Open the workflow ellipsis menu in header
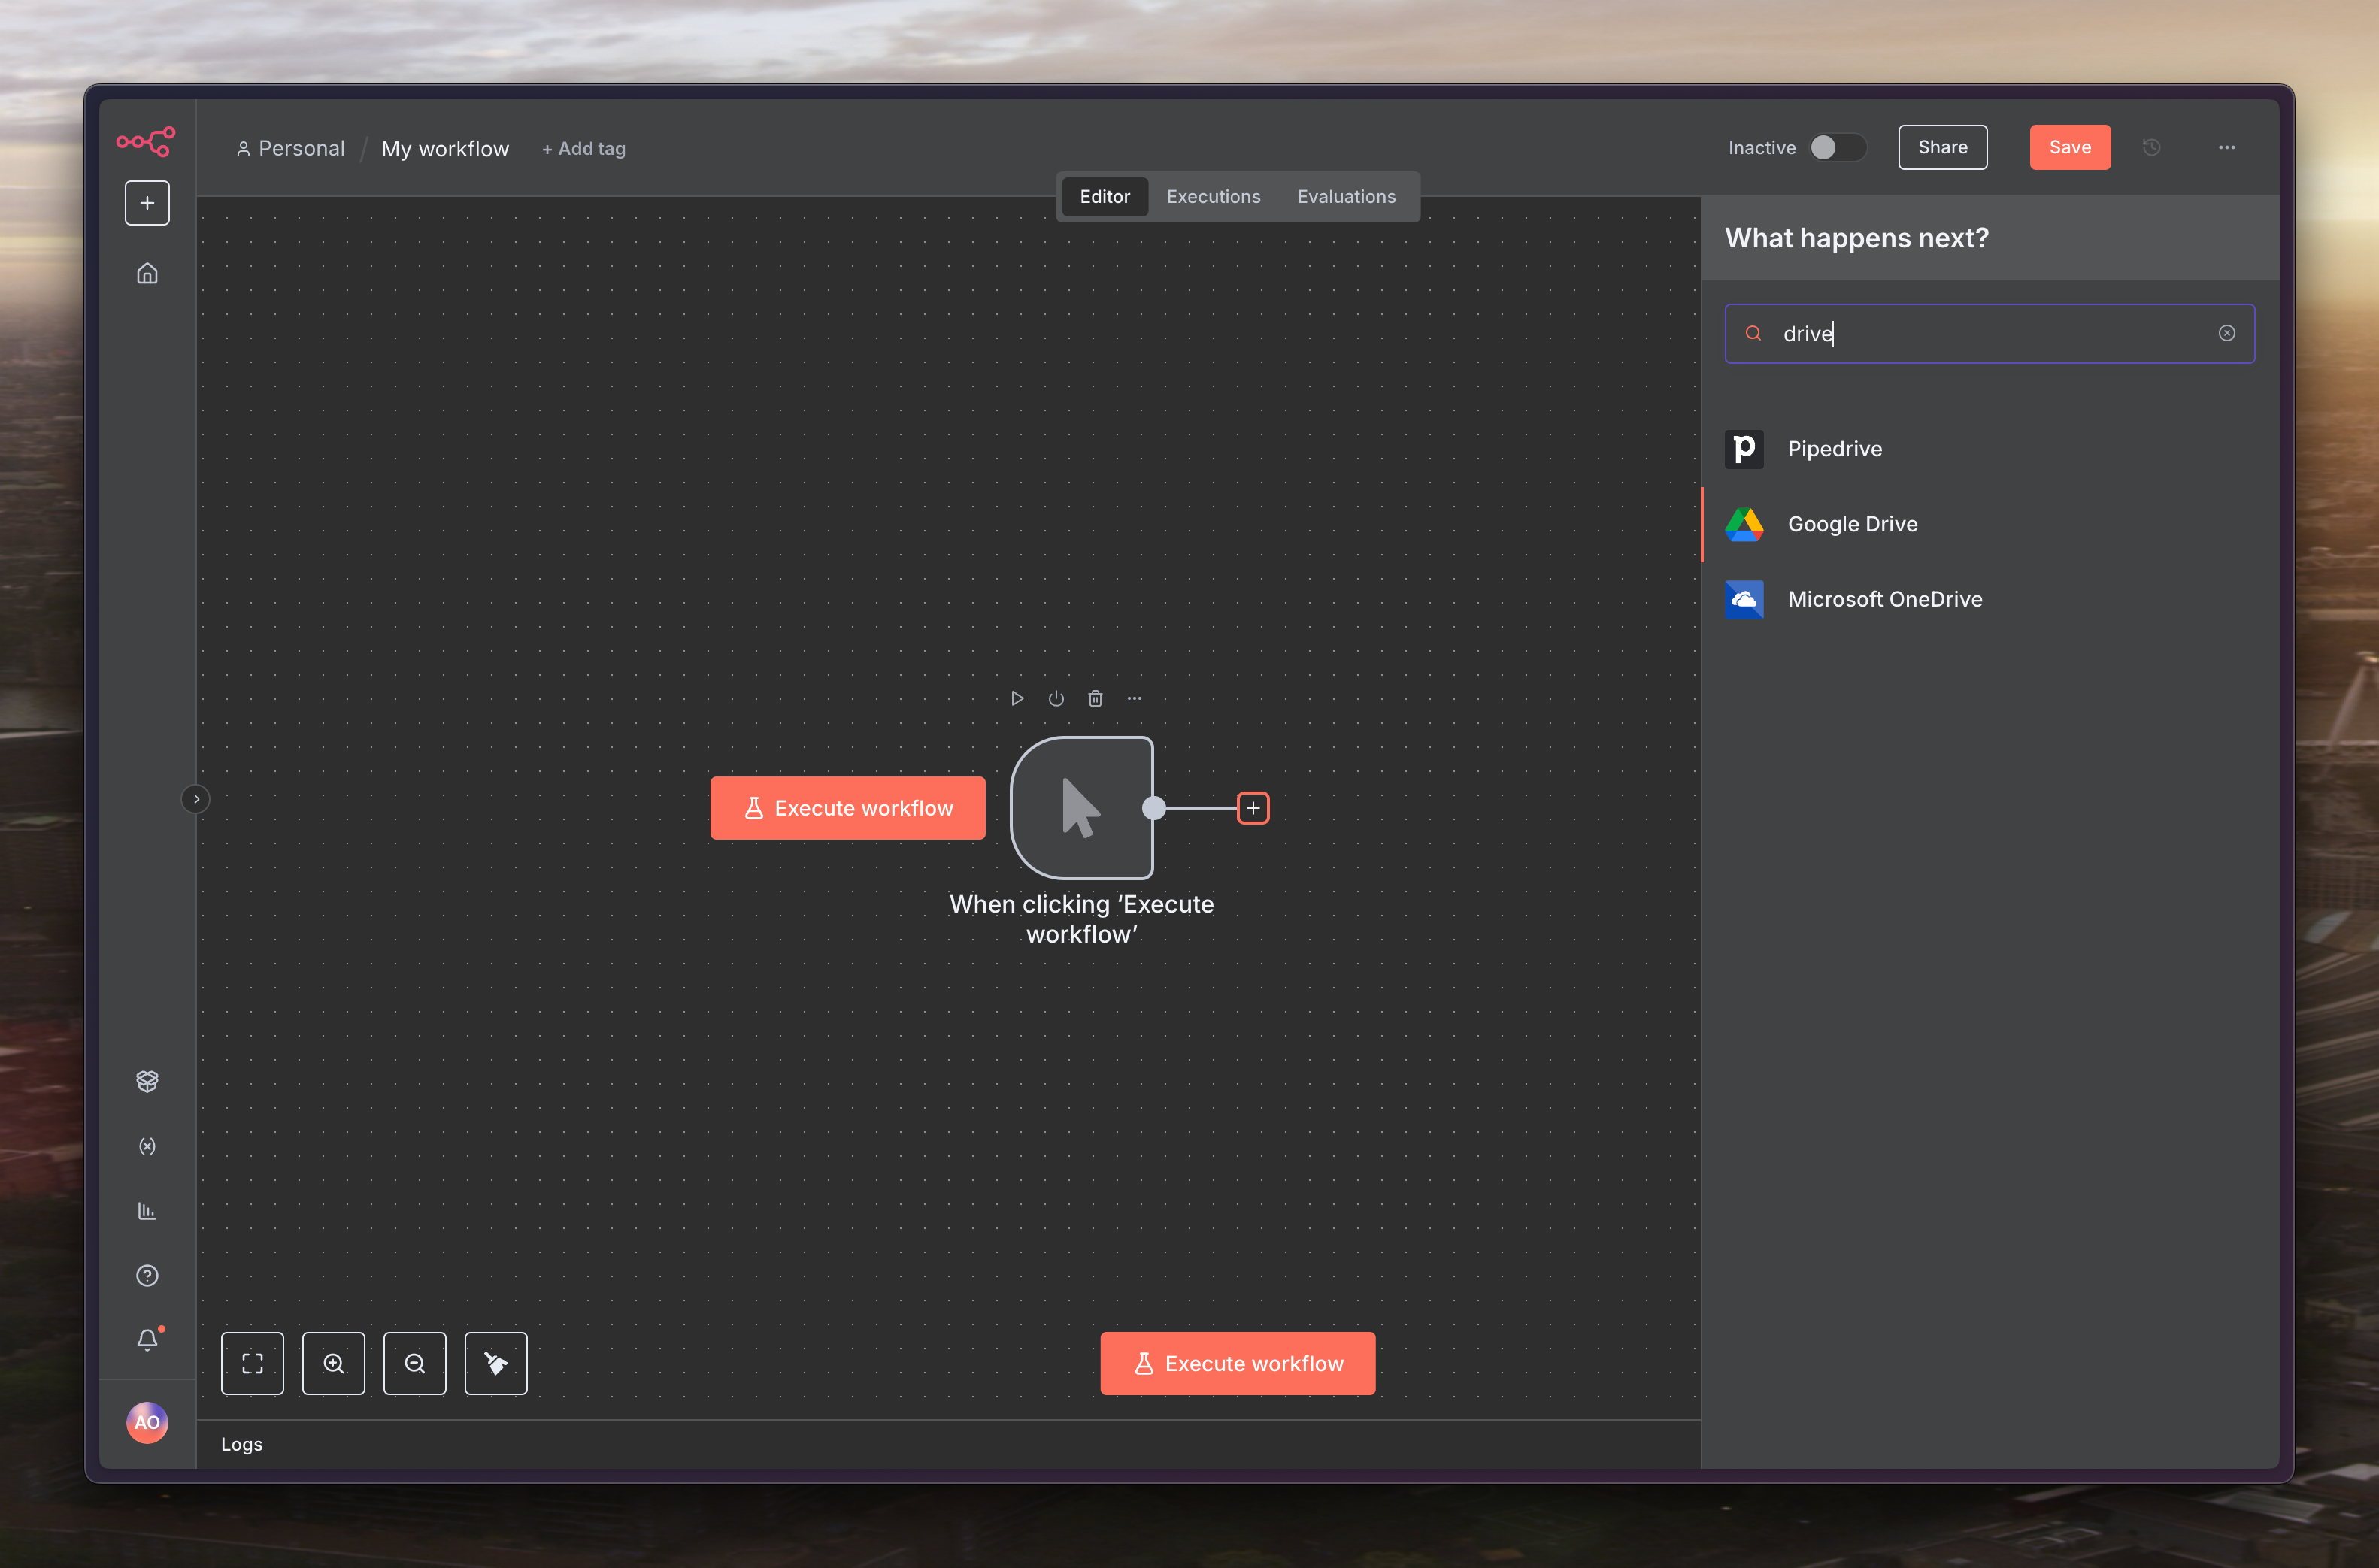Image resolution: width=2379 pixels, height=1568 pixels. 2227,147
